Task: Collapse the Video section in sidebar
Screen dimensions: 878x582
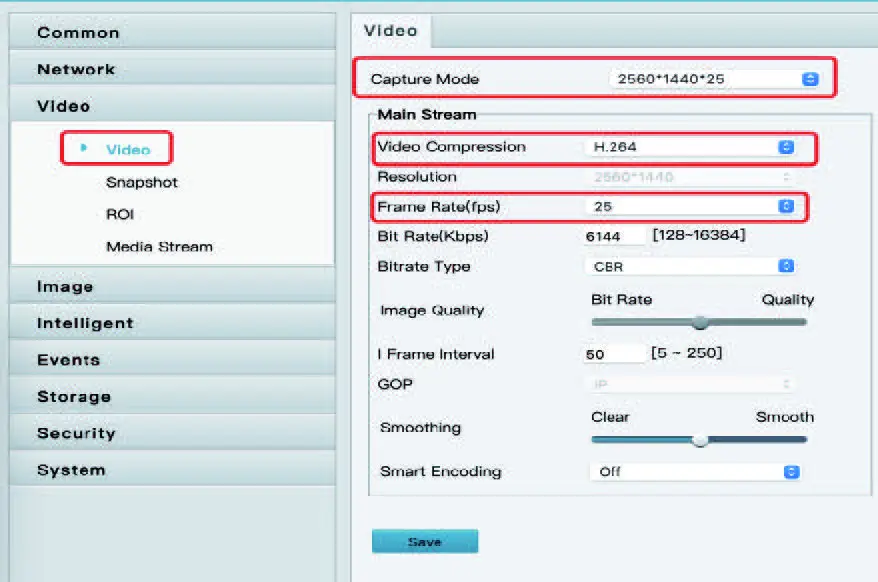Action: 172,106
